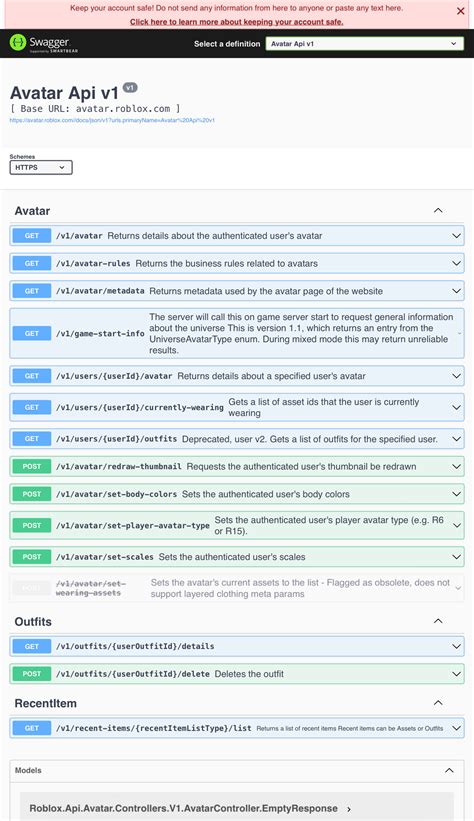This screenshot has height=821, width=474.
Task: Open the /v1/game-start-info endpoint row
Action: click(237, 334)
